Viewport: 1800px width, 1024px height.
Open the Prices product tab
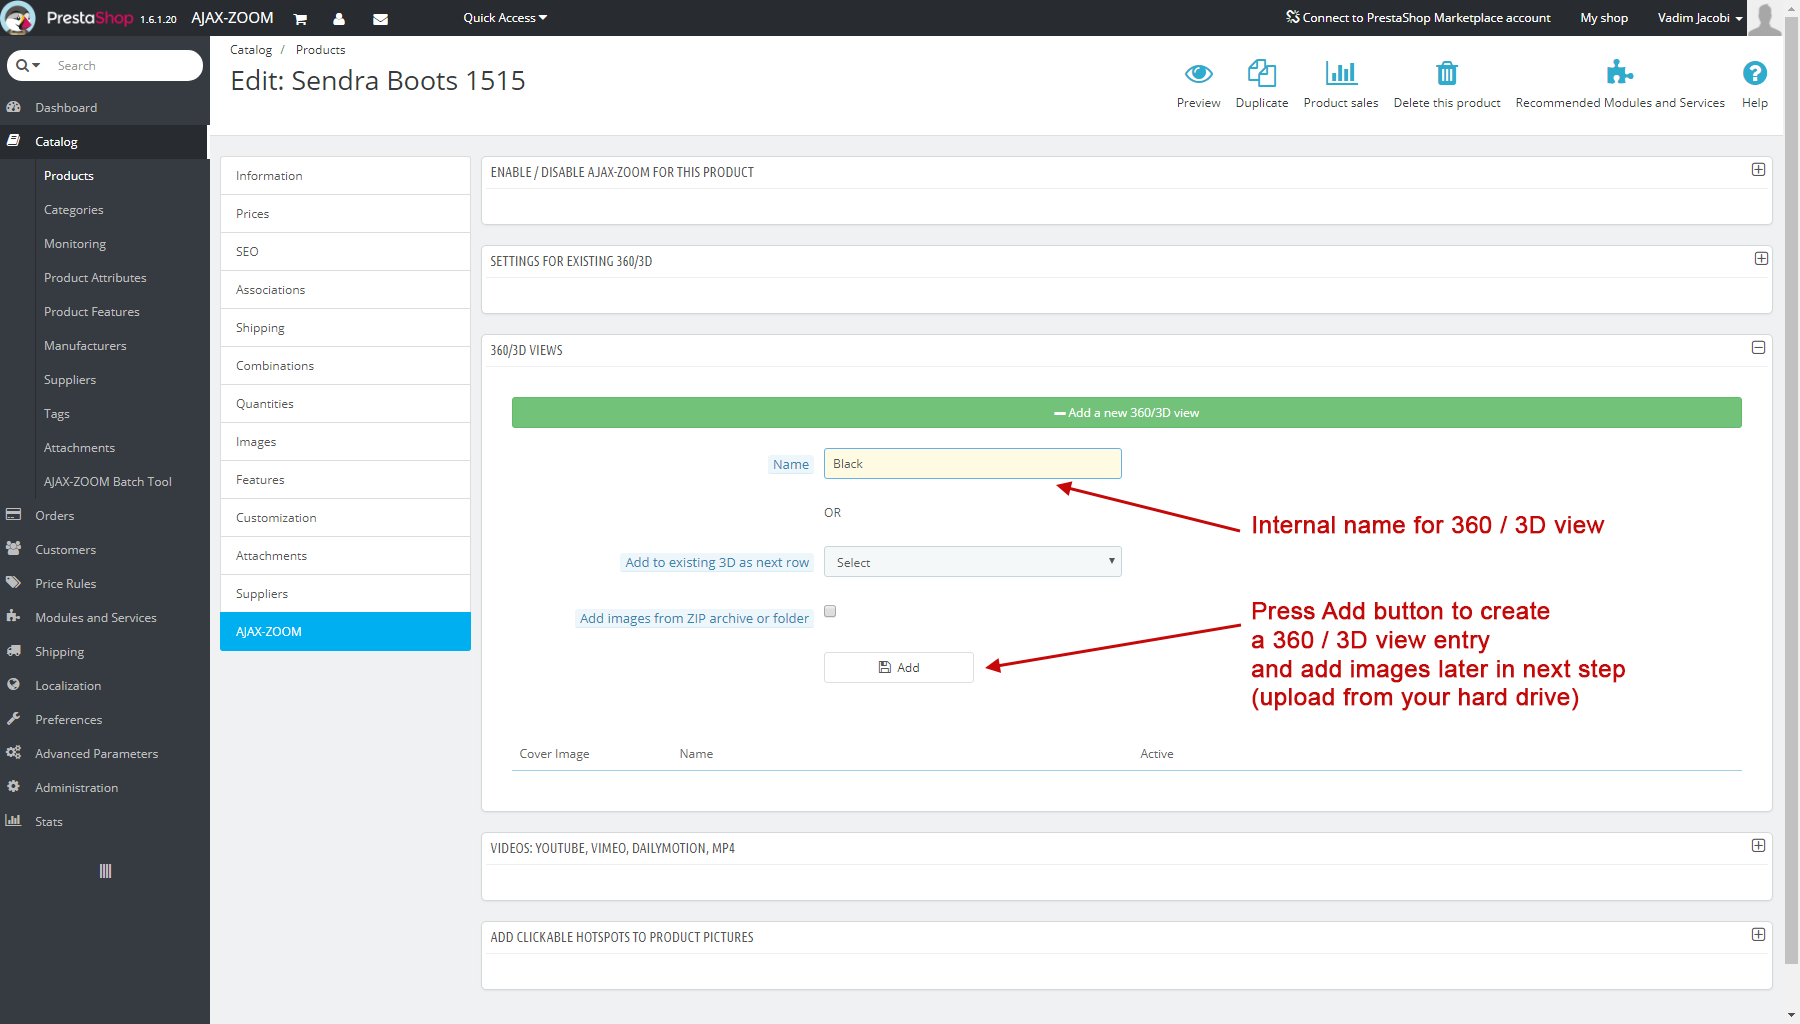coord(345,214)
